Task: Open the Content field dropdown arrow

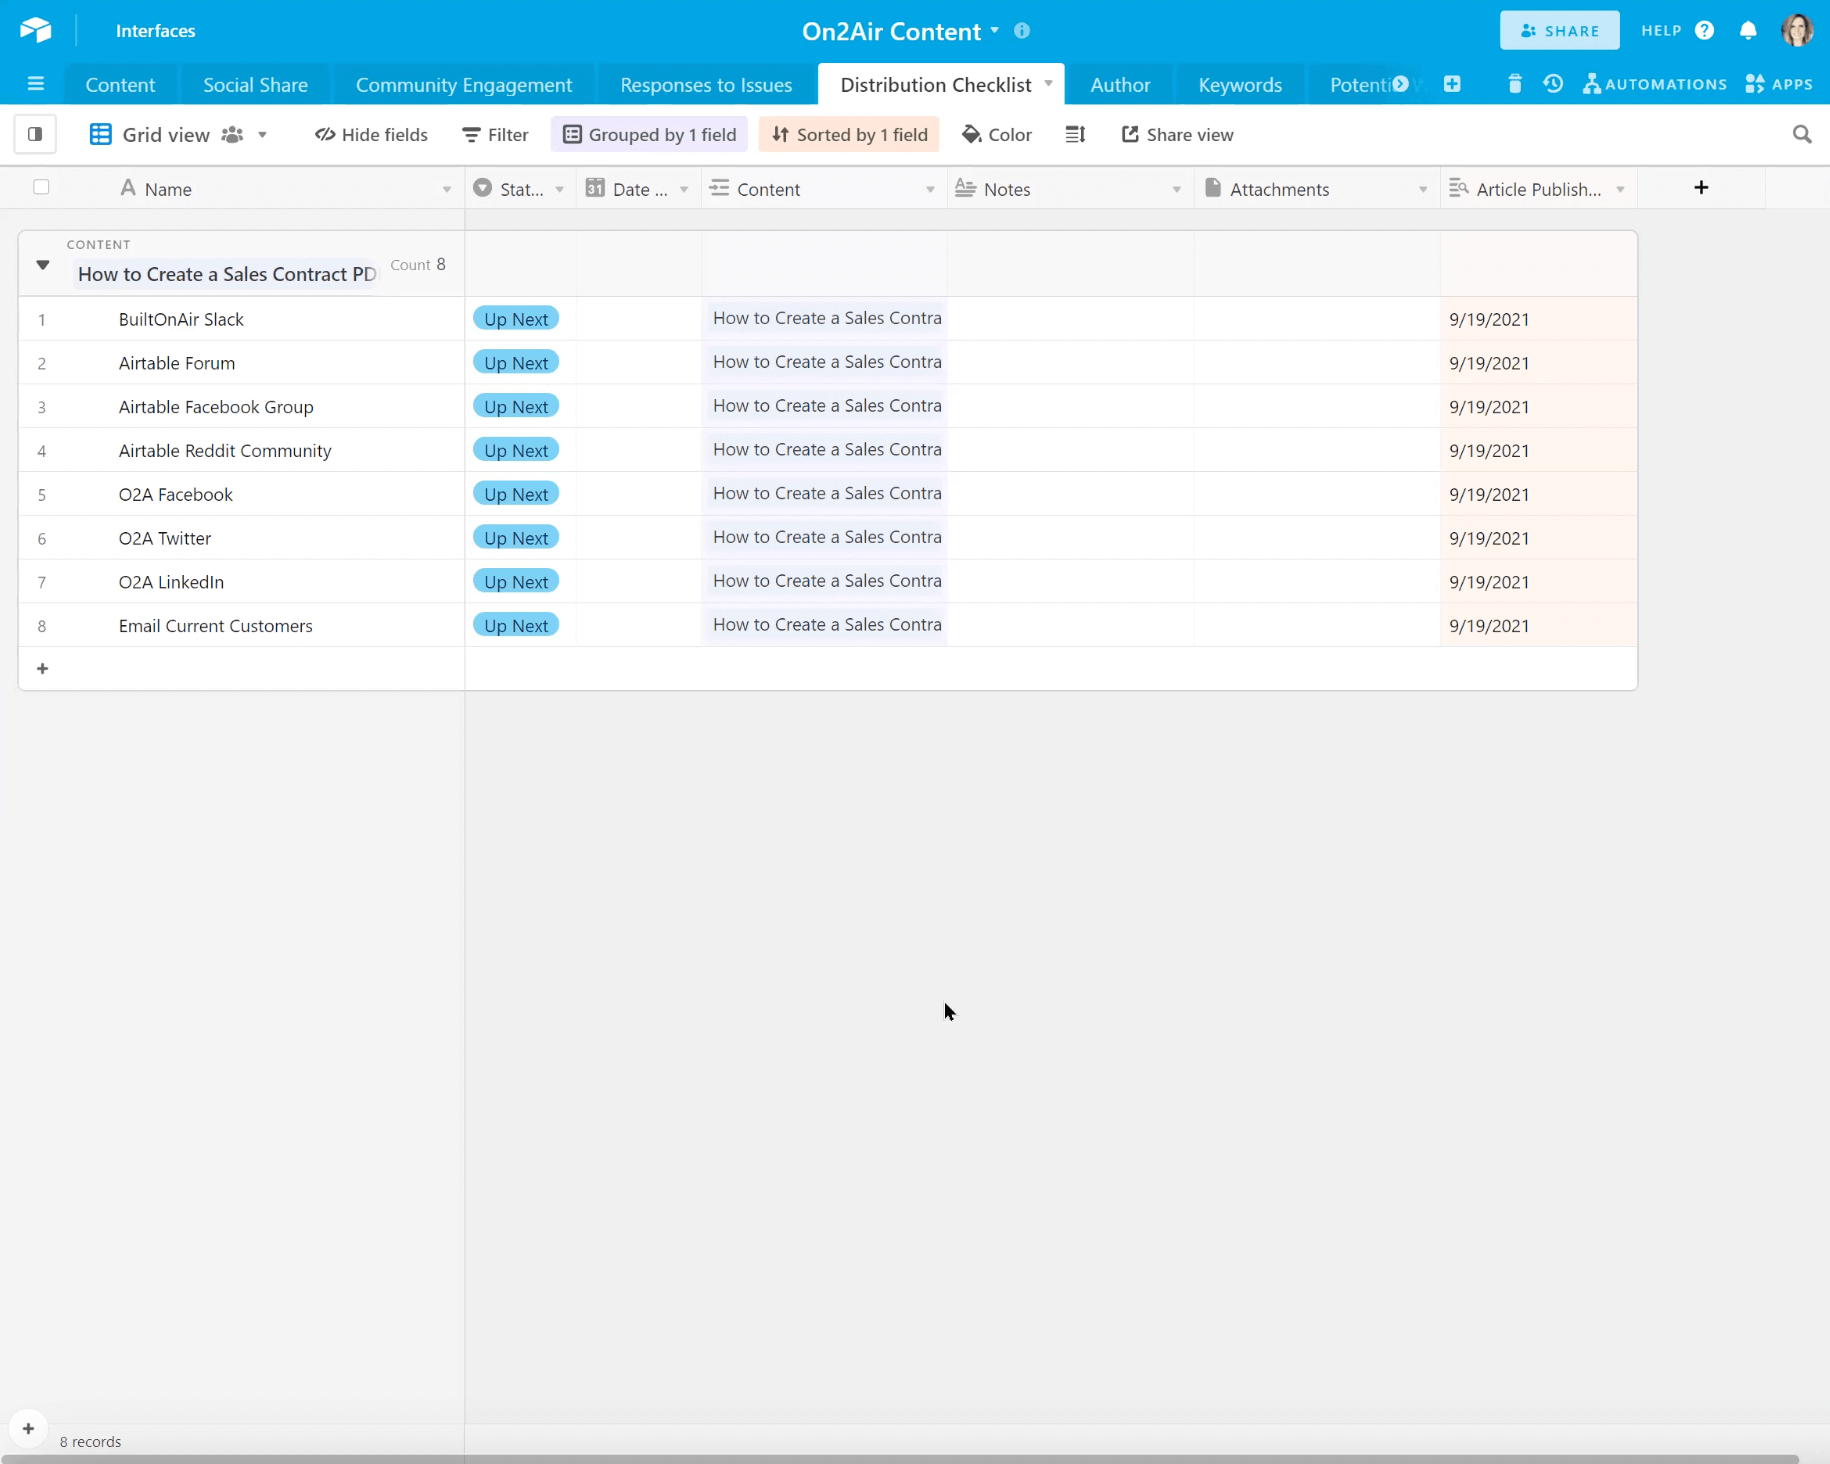Action: pos(930,189)
